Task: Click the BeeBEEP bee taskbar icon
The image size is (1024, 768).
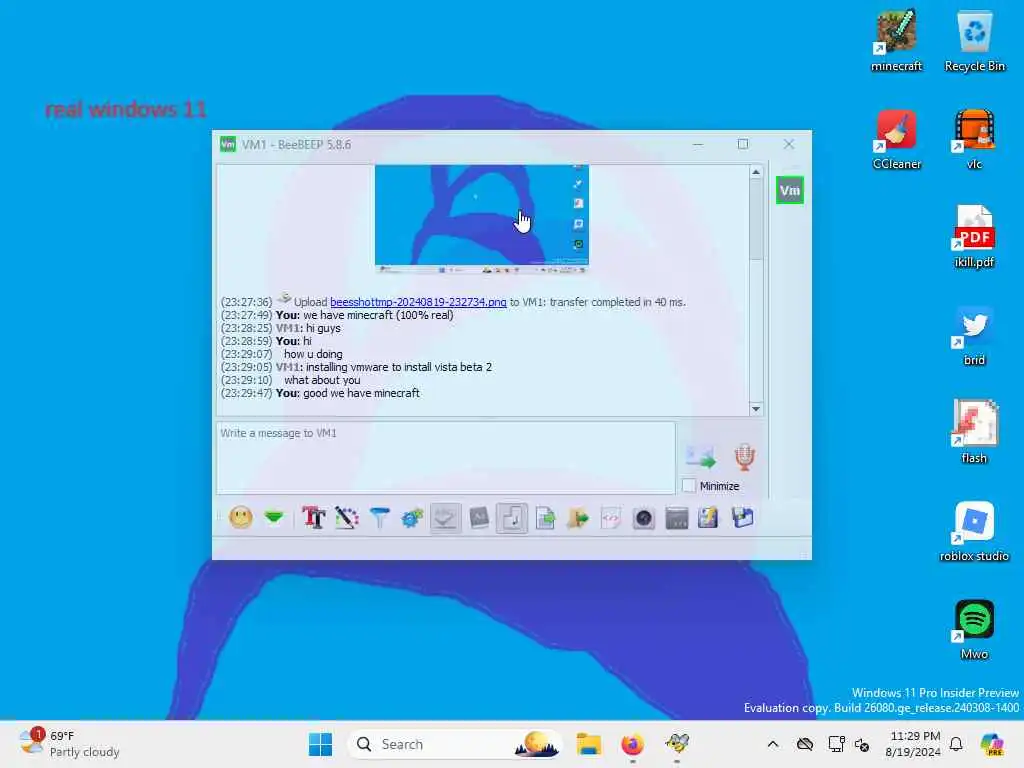Action: 677,744
